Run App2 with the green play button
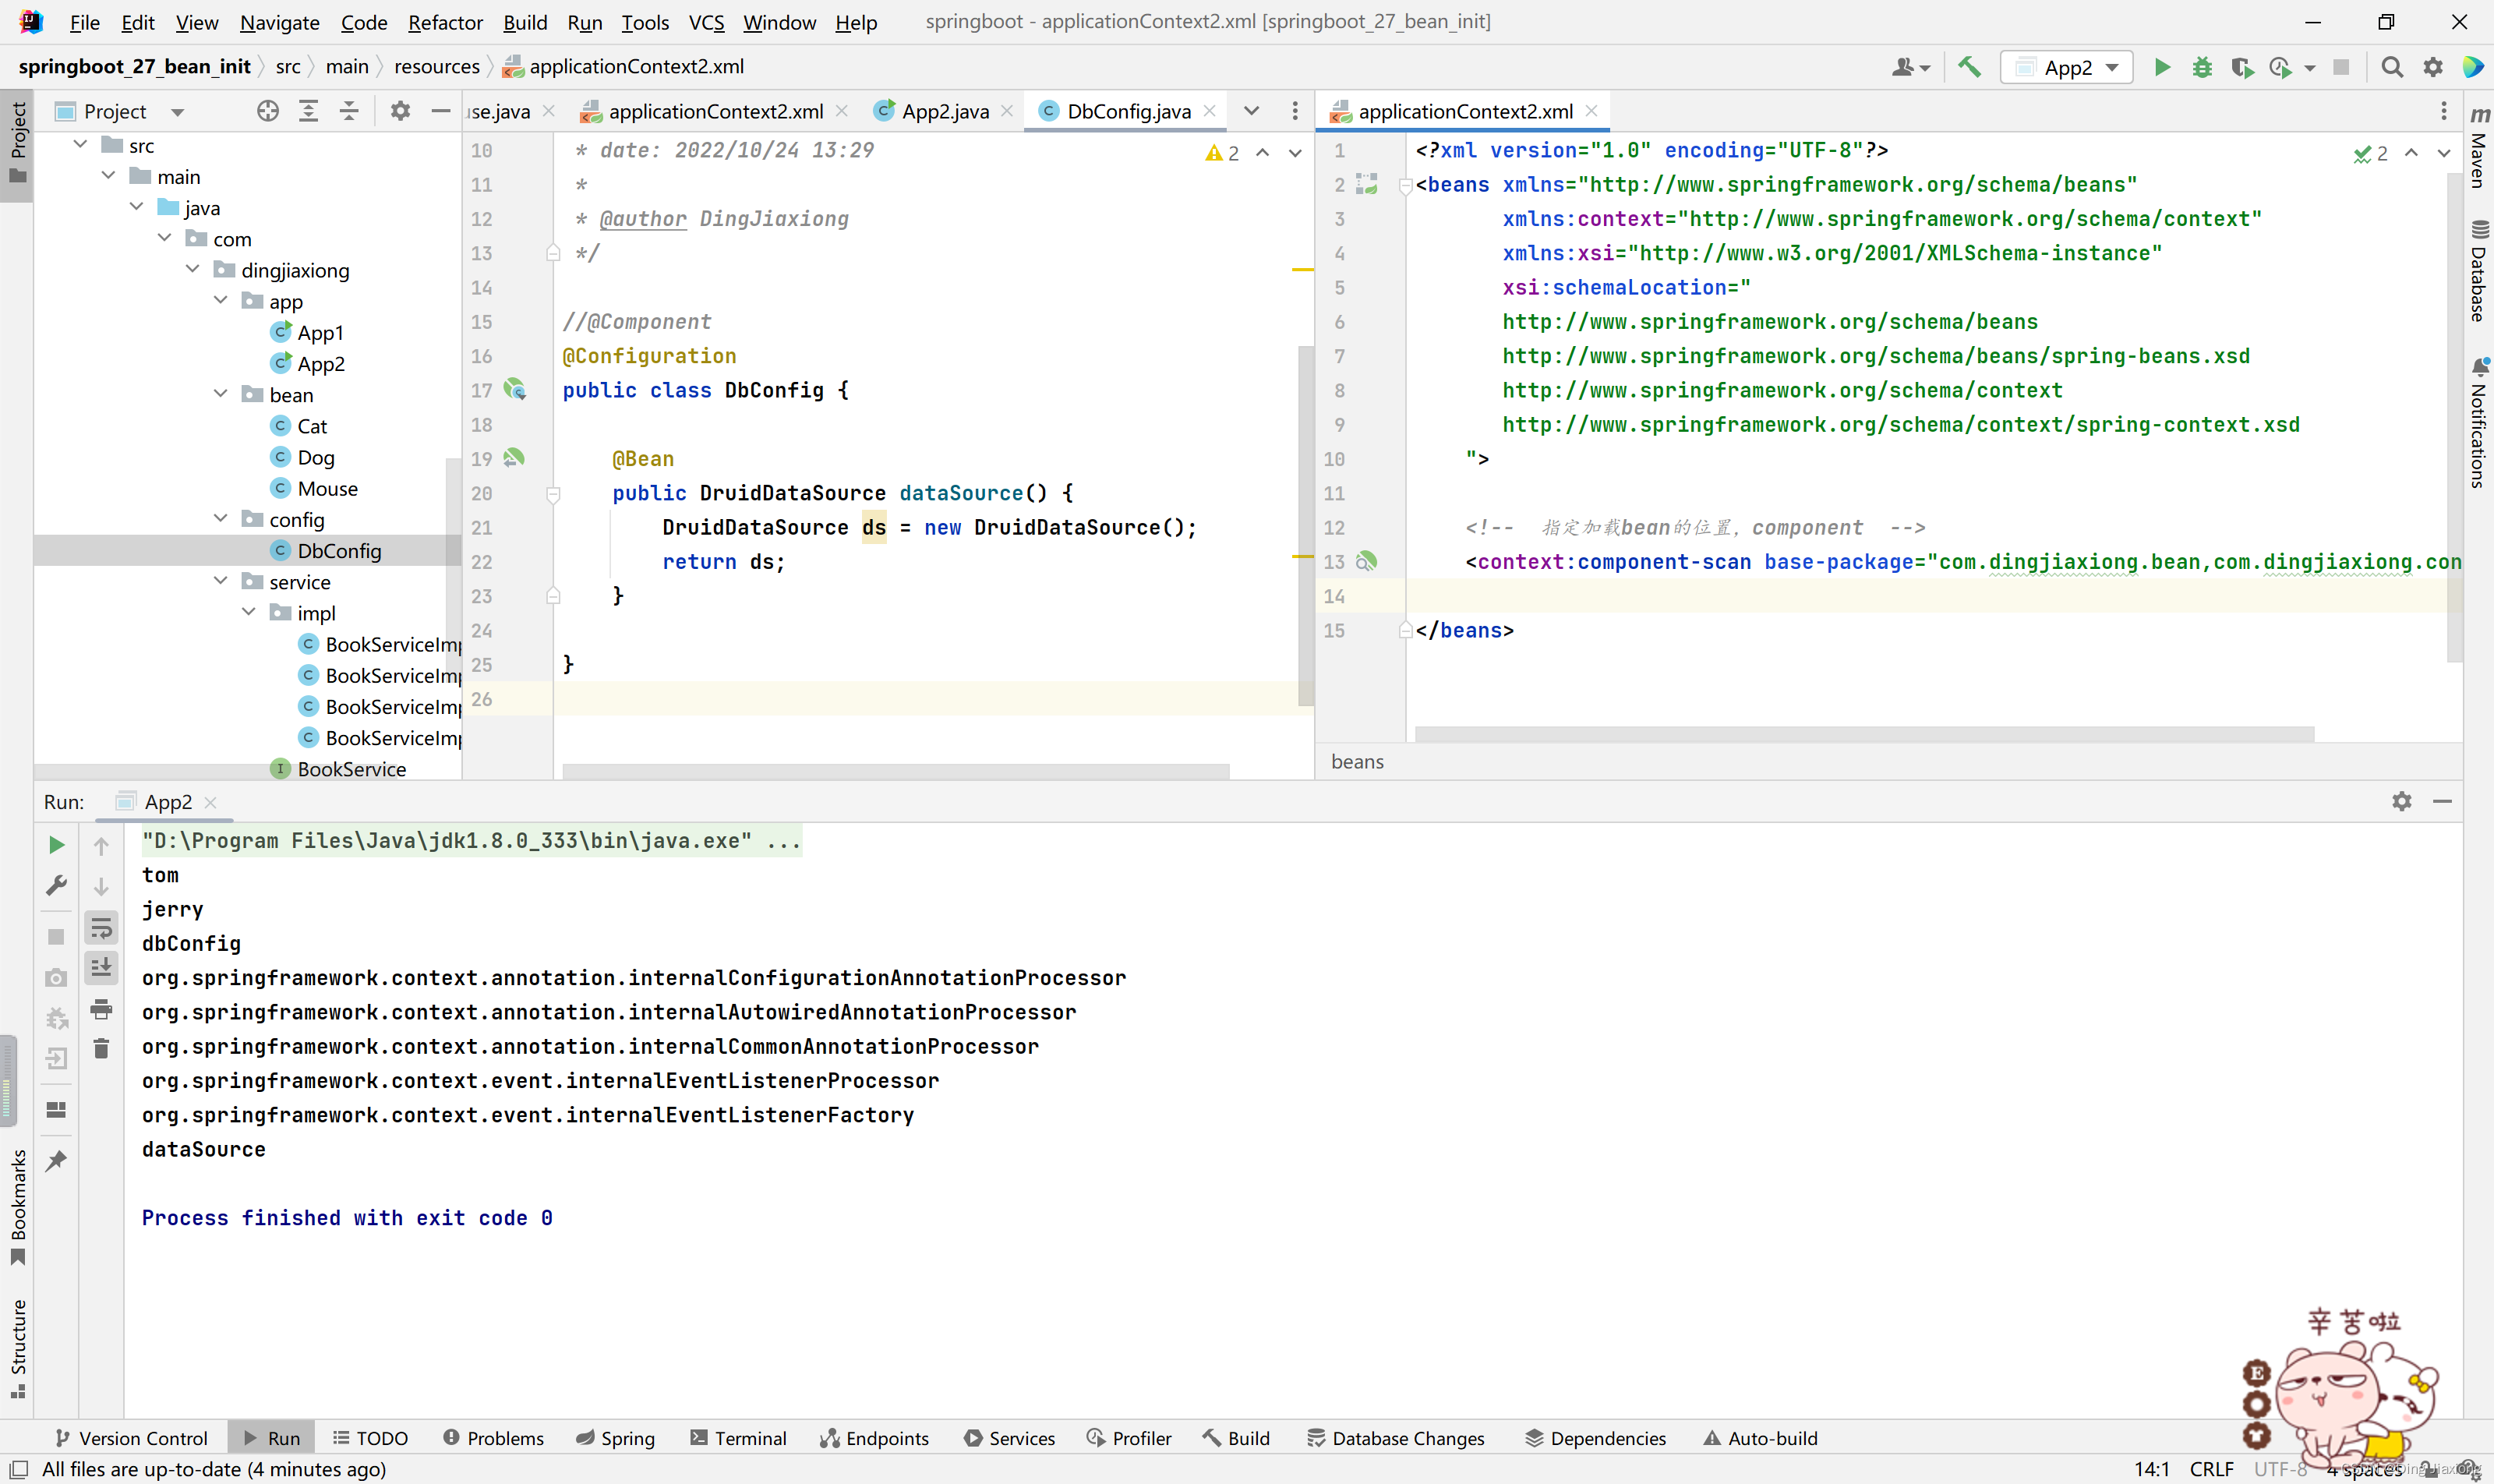 click(x=2162, y=67)
